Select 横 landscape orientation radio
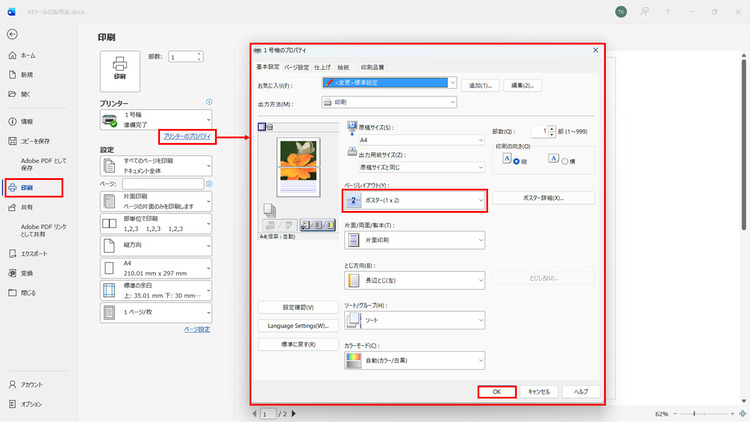Screen dimensions: 750x422 click(x=565, y=162)
